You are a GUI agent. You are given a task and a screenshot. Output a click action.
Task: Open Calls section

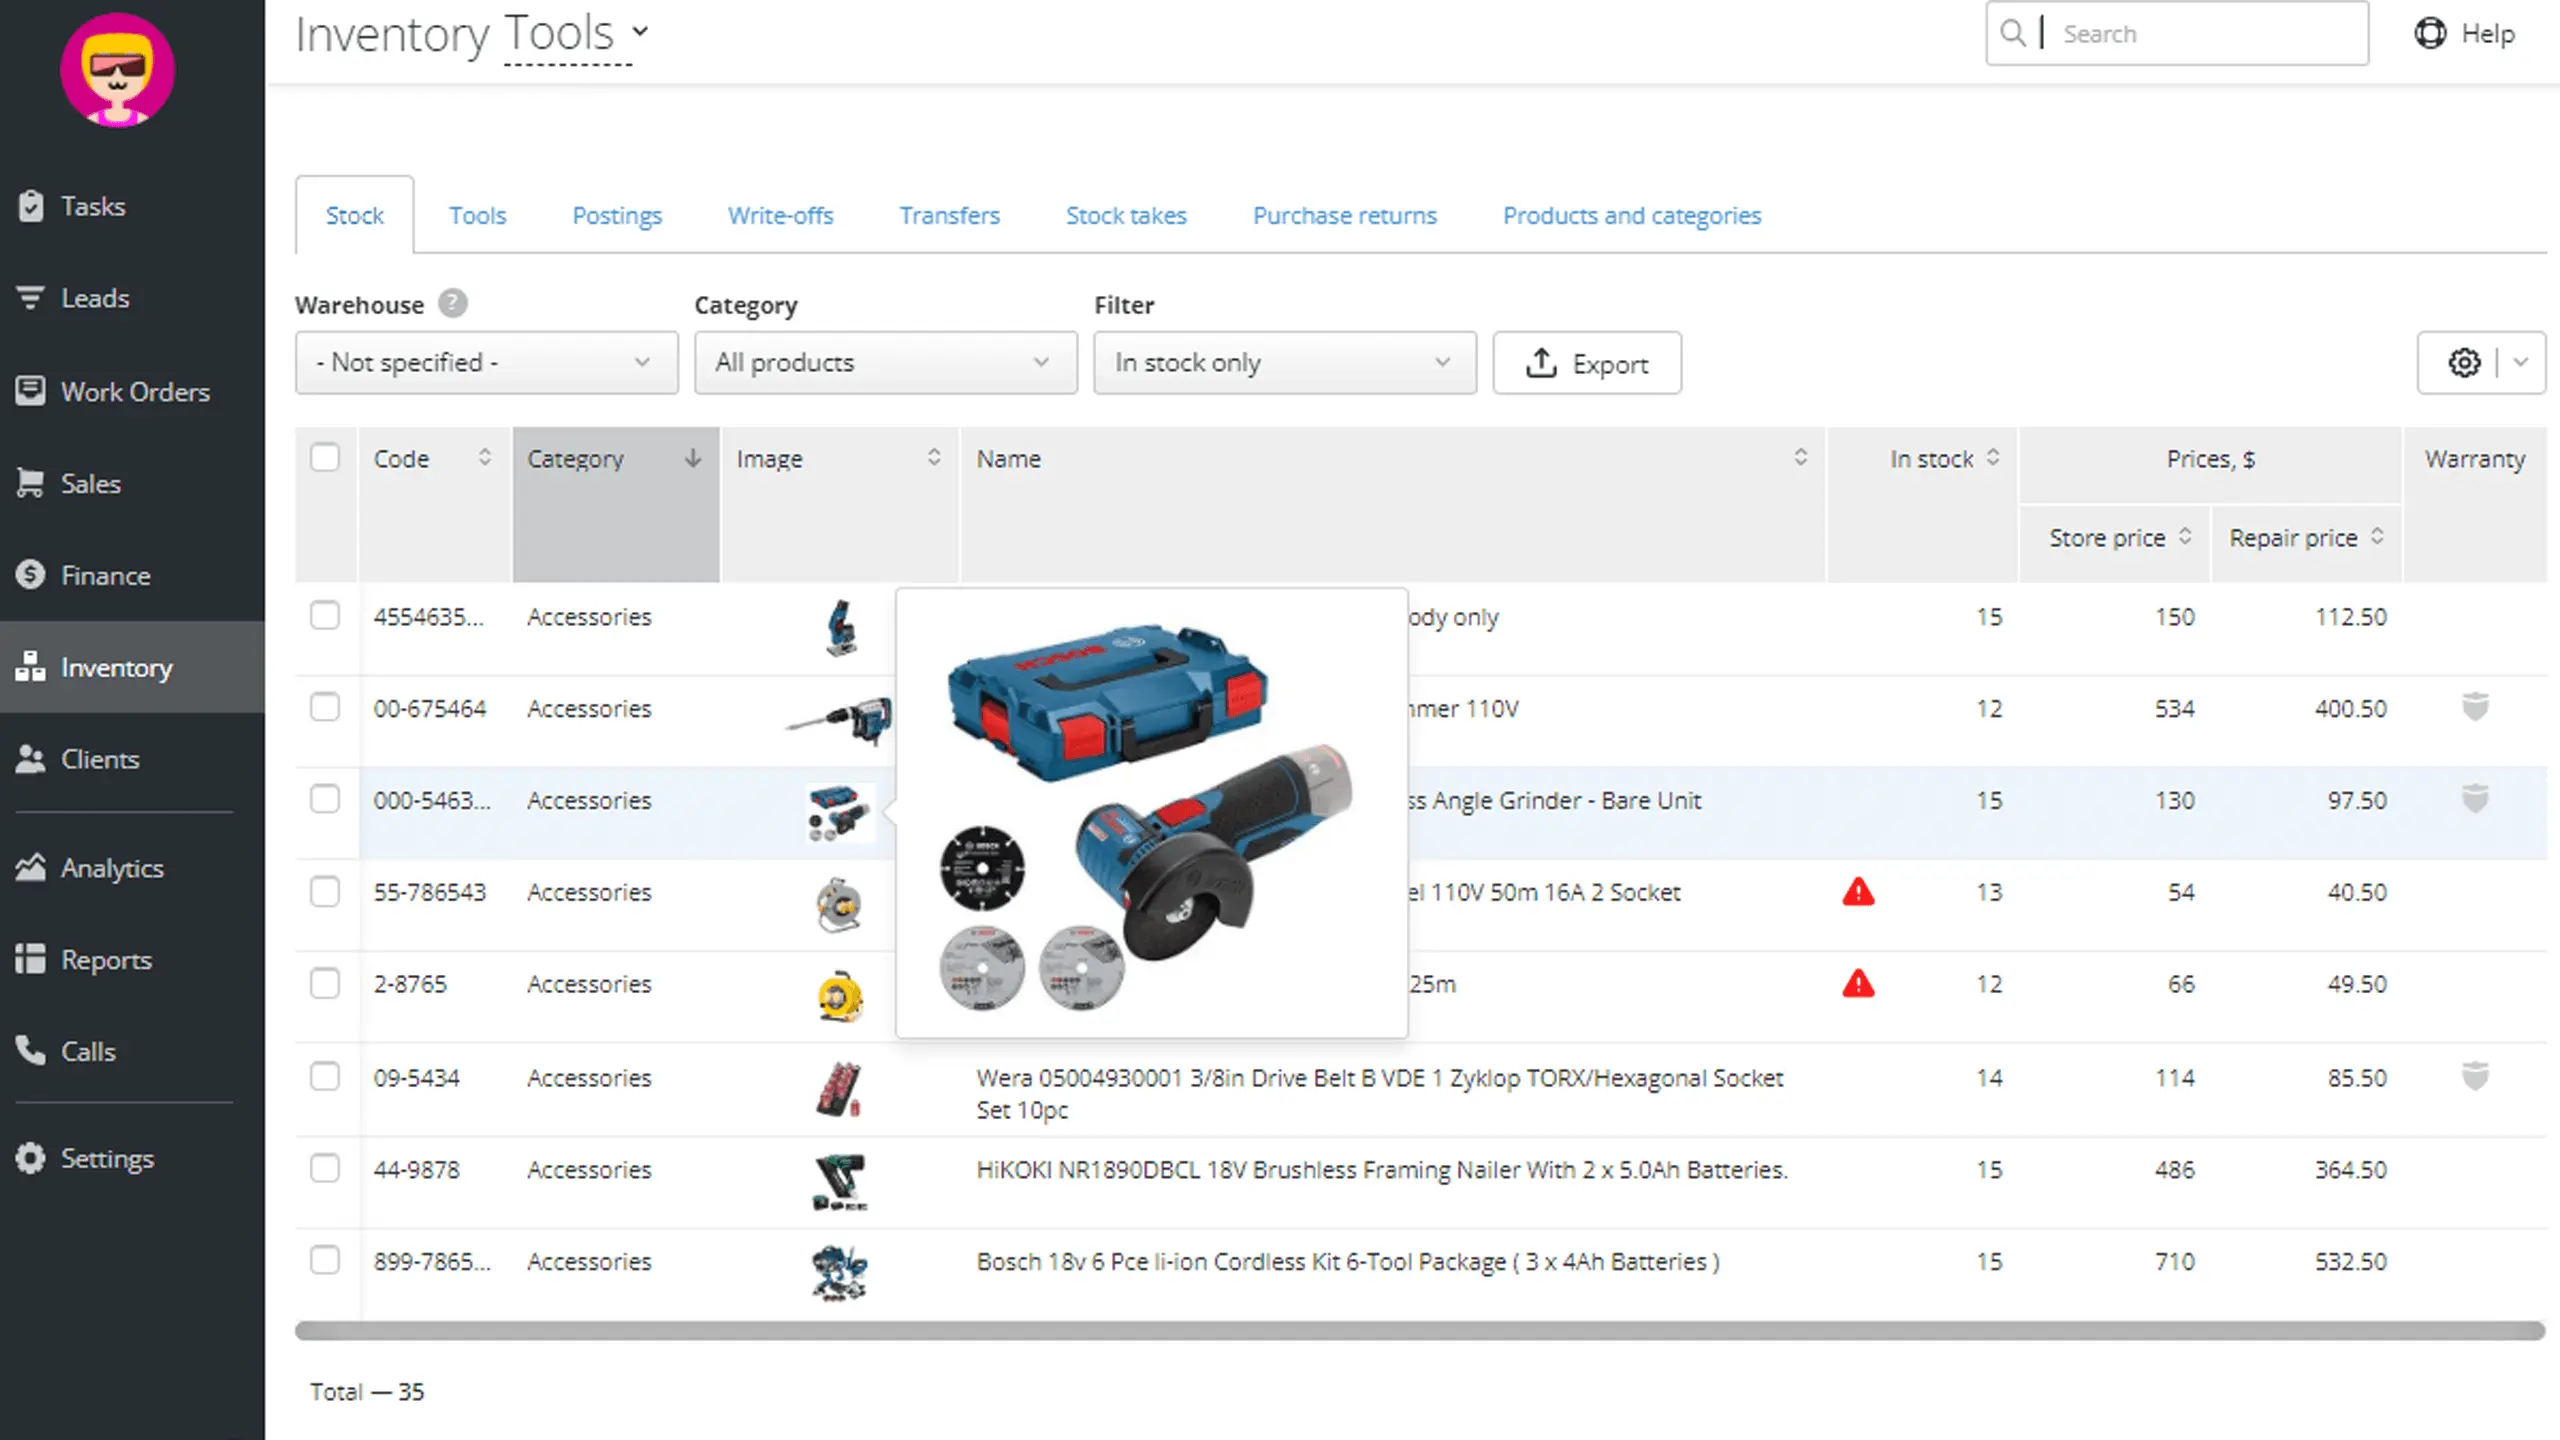[x=66, y=1051]
